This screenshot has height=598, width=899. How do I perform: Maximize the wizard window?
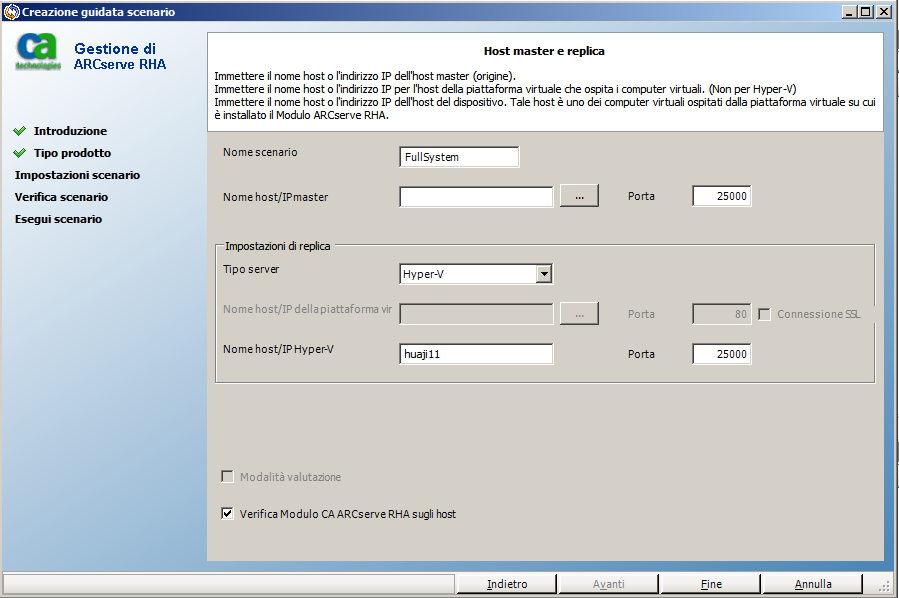click(x=866, y=11)
